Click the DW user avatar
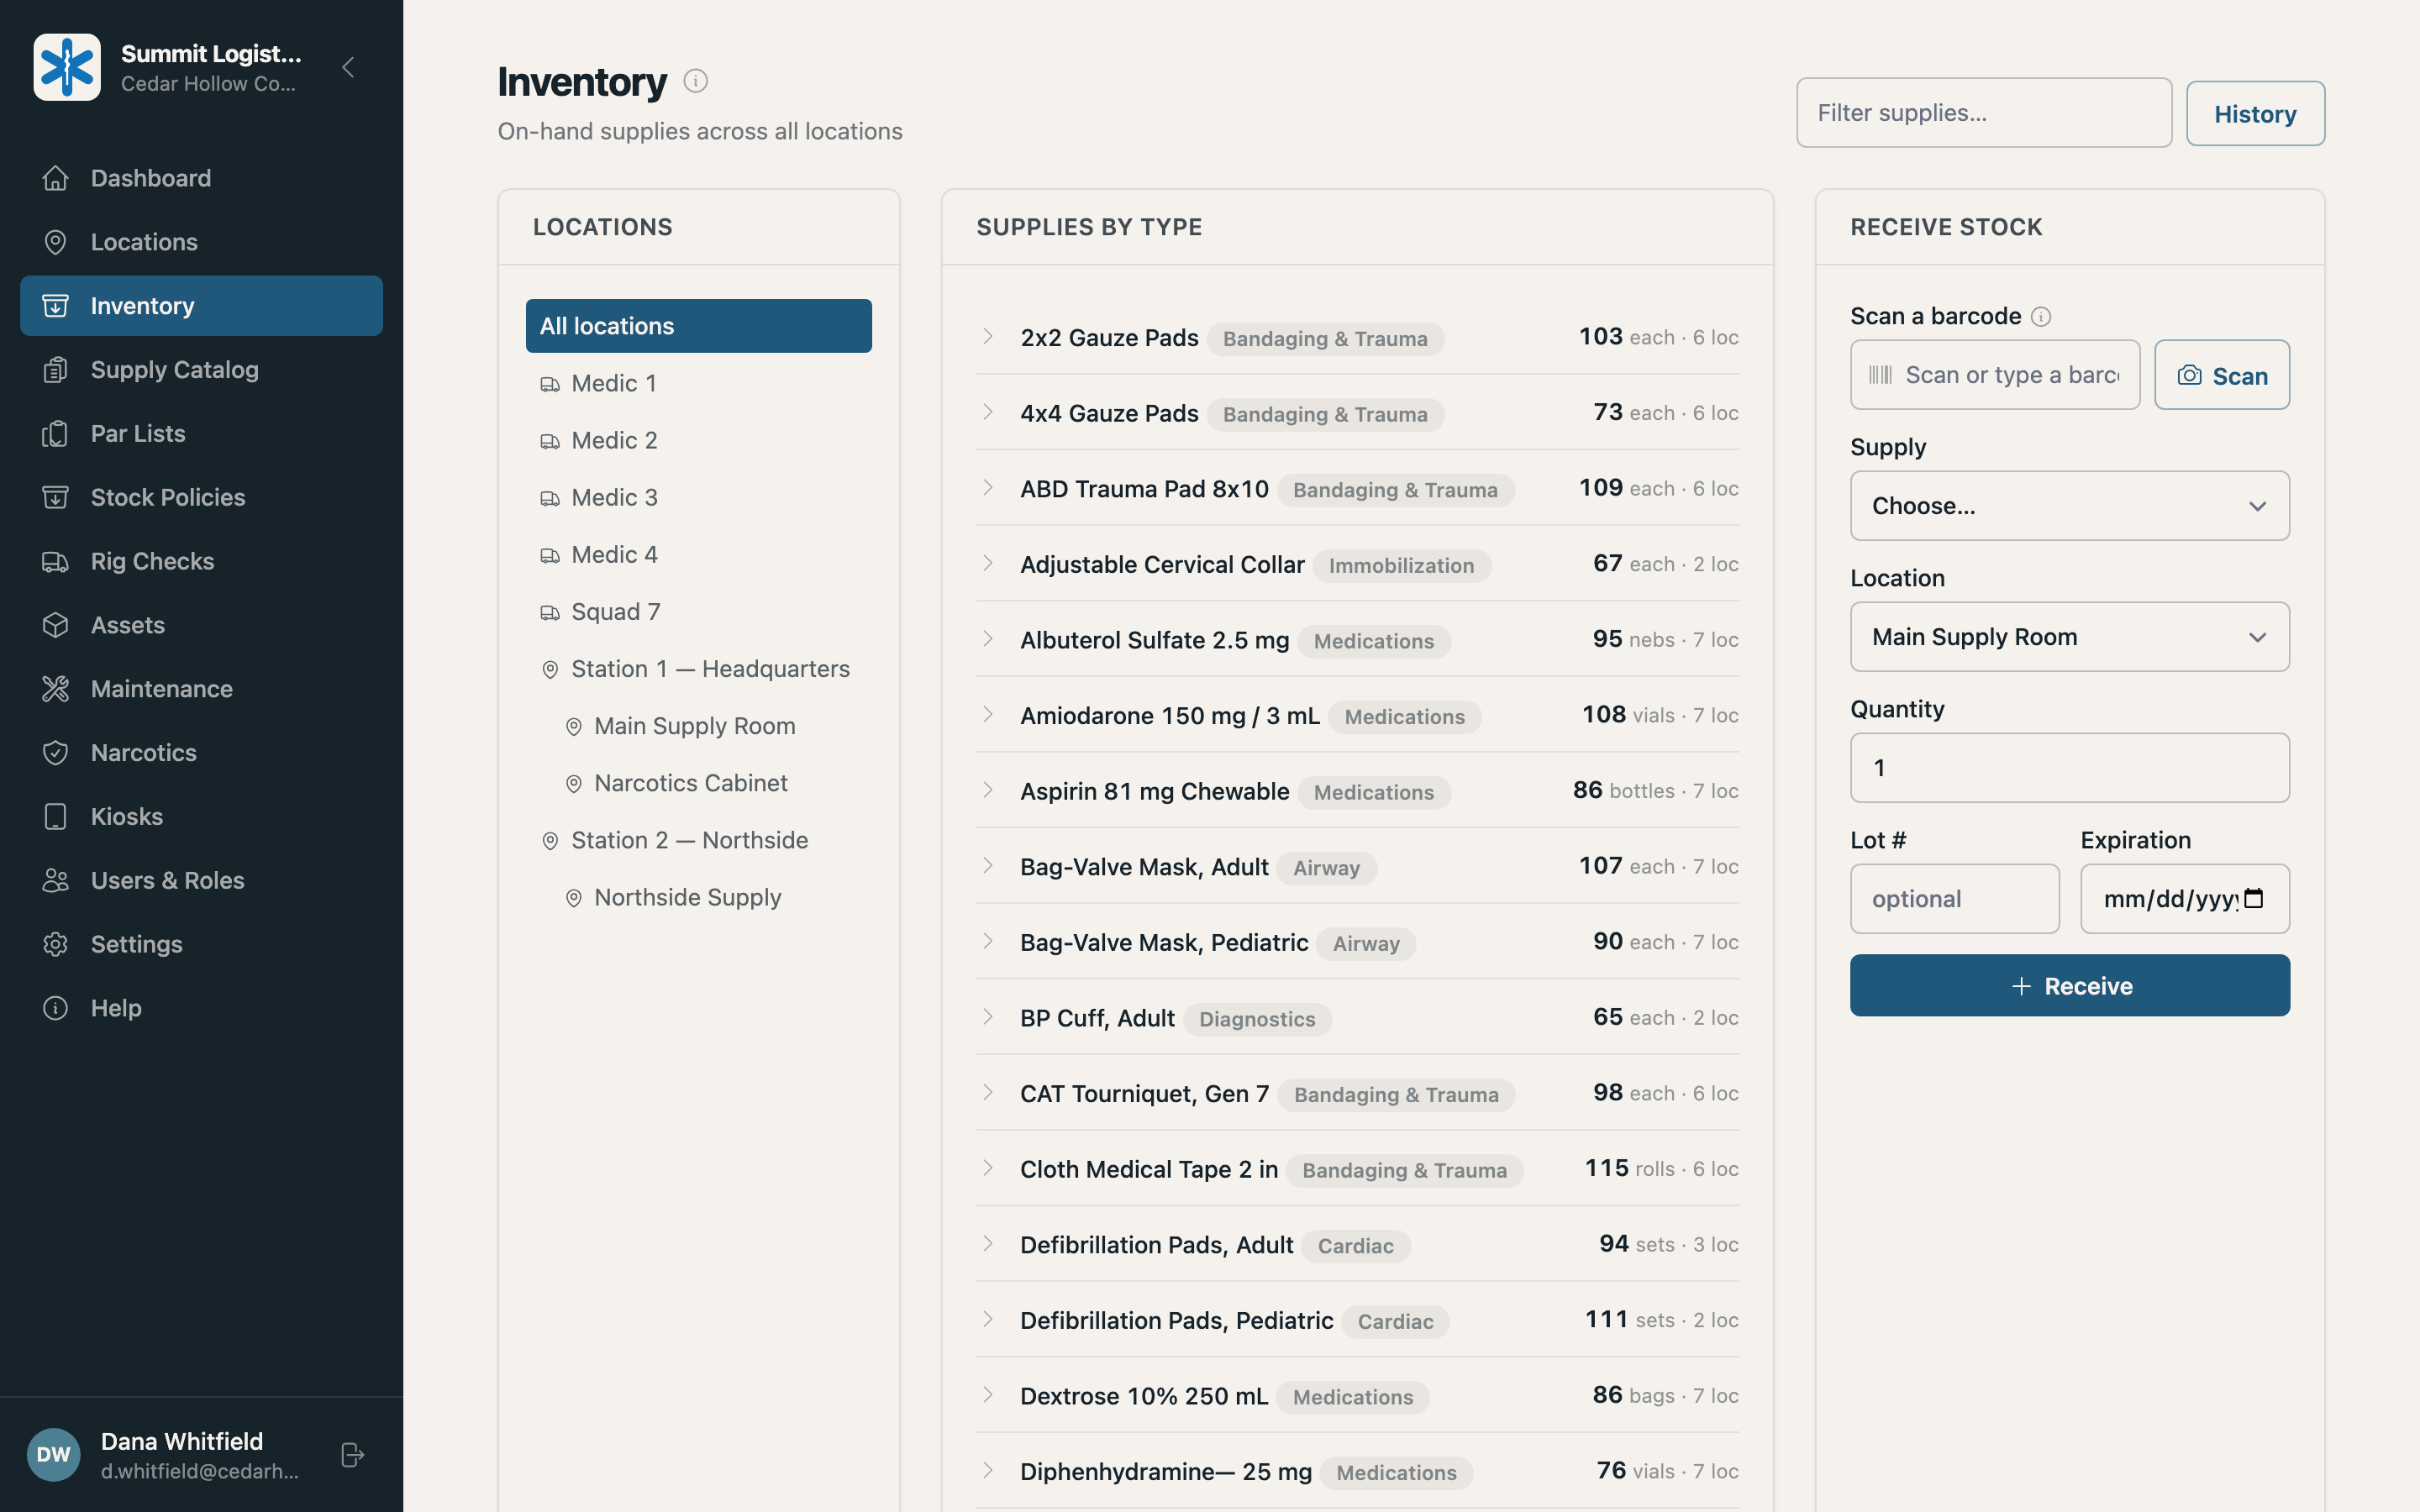 pos(53,1454)
